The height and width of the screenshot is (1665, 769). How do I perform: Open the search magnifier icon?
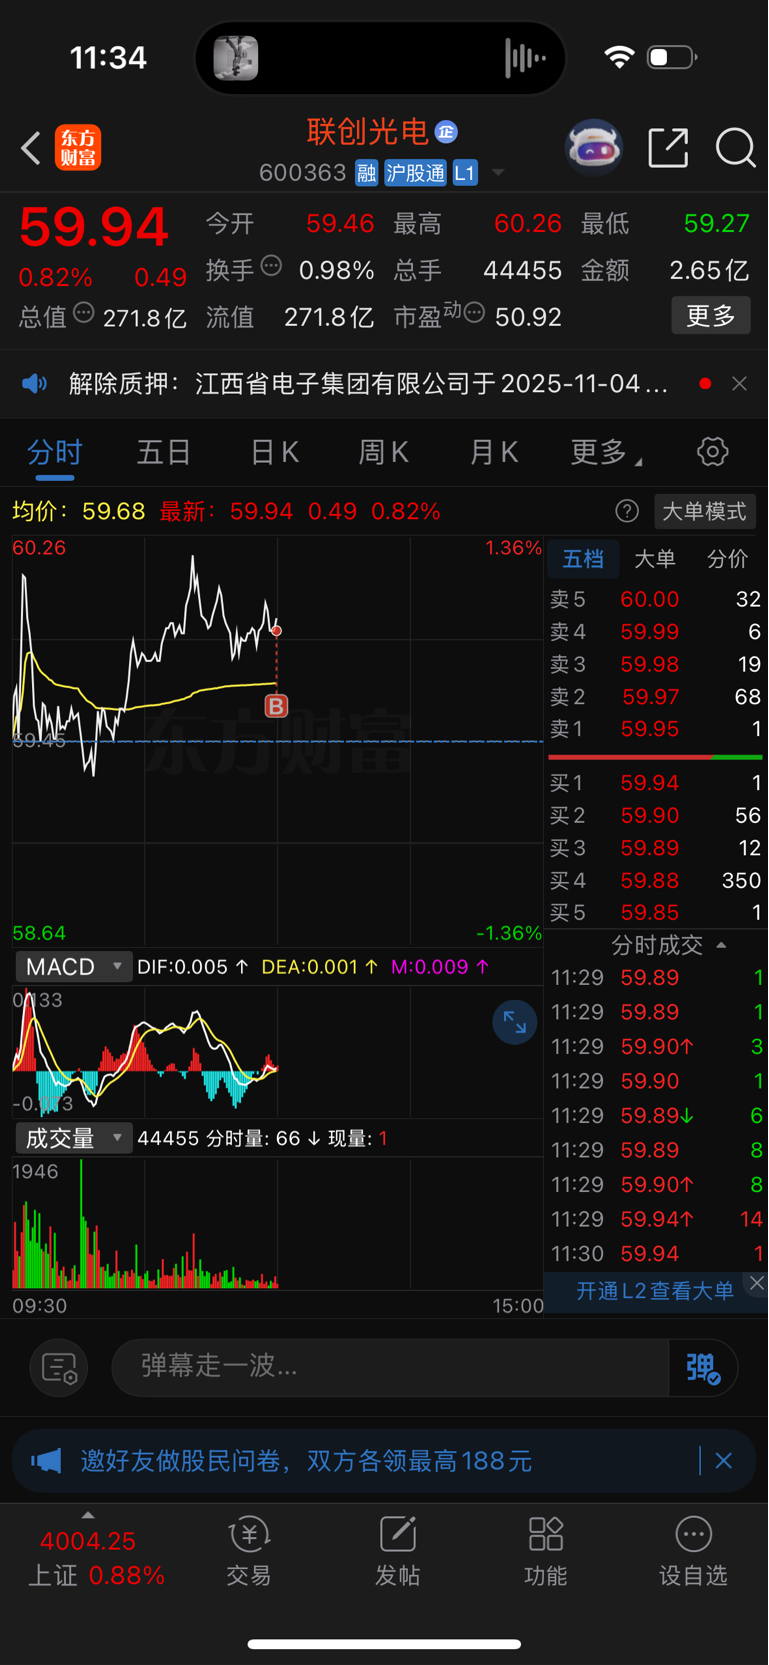(735, 148)
